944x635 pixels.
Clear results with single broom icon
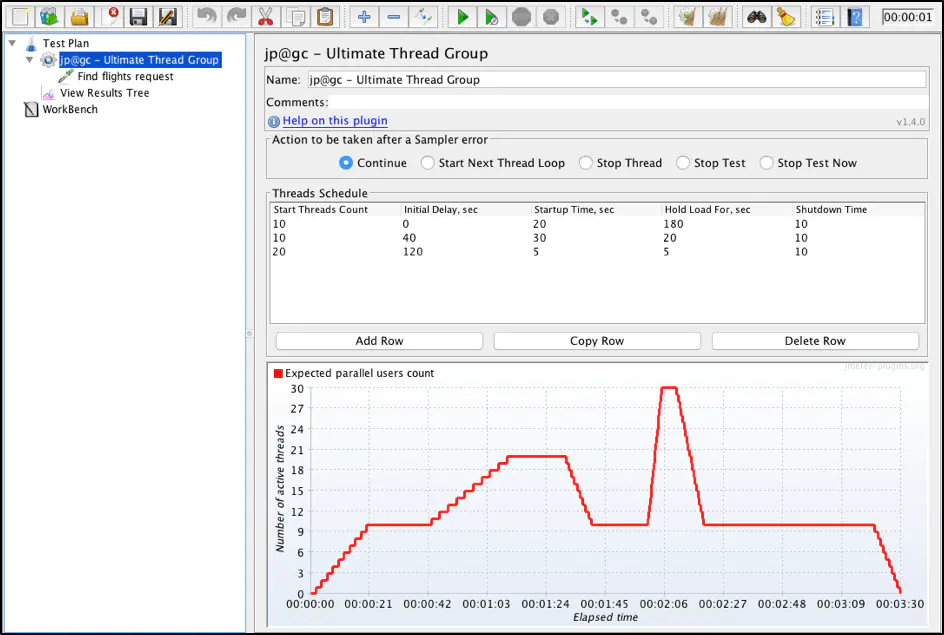coord(688,16)
